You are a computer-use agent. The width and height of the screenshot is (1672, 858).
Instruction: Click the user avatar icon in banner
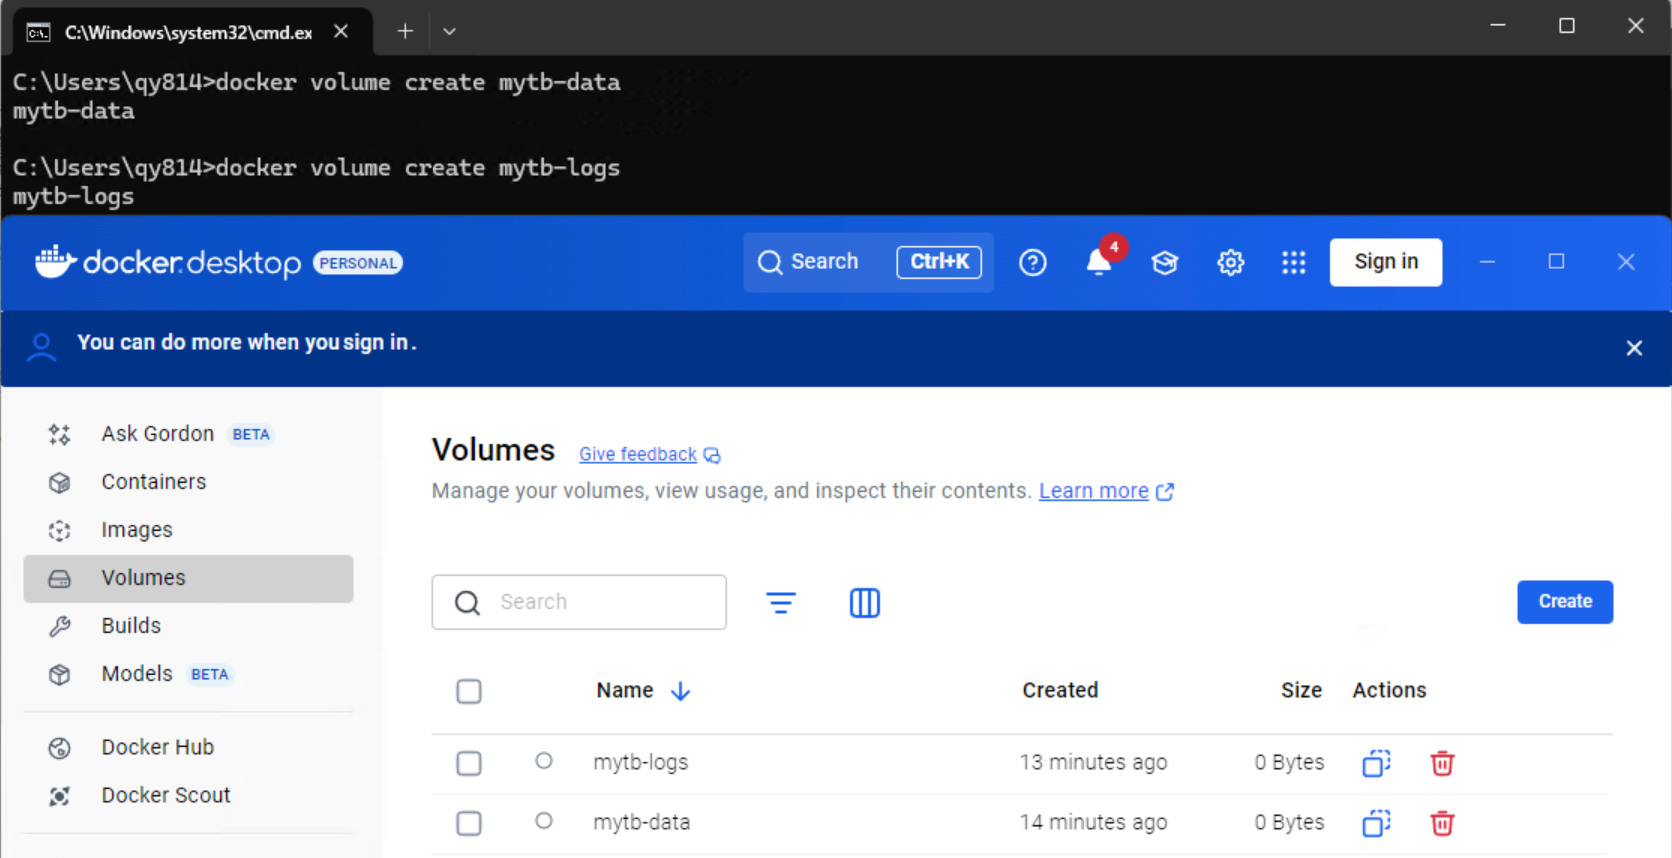(x=41, y=347)
